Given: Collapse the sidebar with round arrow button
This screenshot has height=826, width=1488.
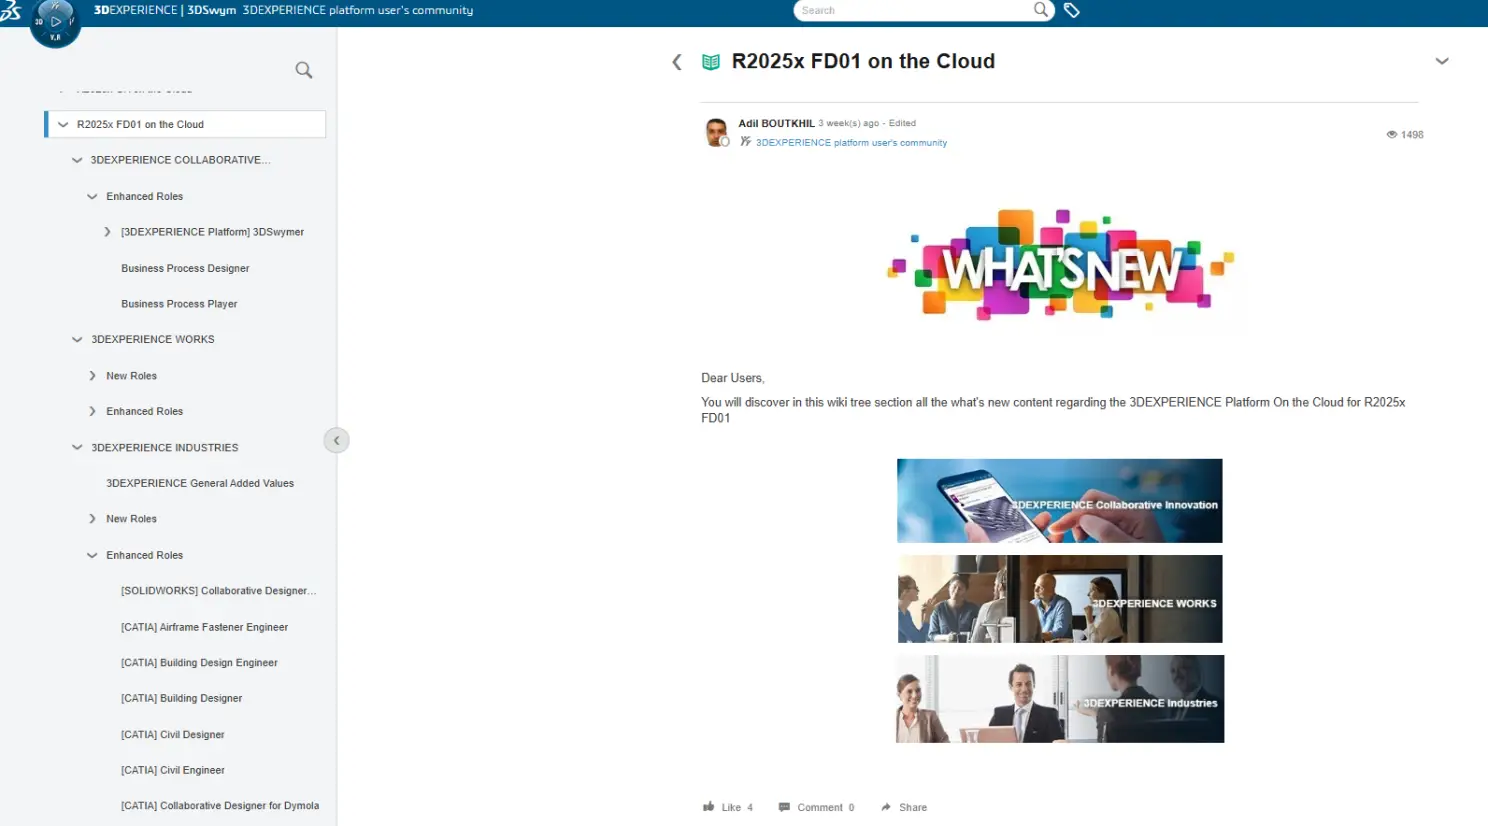Looking at the screenshot, I should pos(336,440).
